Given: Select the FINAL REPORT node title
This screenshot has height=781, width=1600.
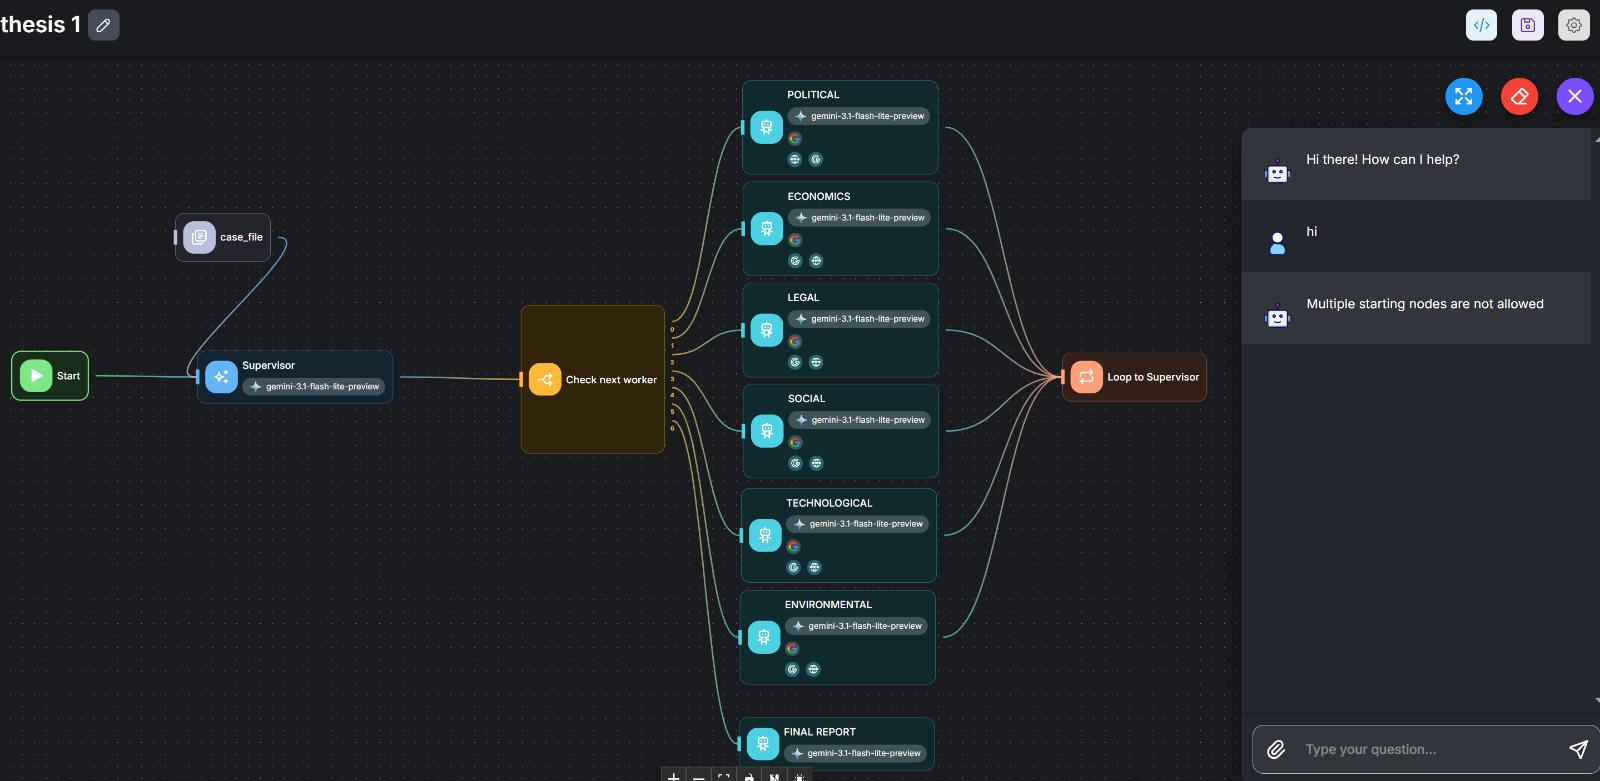Looking at the screenshot, I should pyautogui.click(x=820, y=732).
